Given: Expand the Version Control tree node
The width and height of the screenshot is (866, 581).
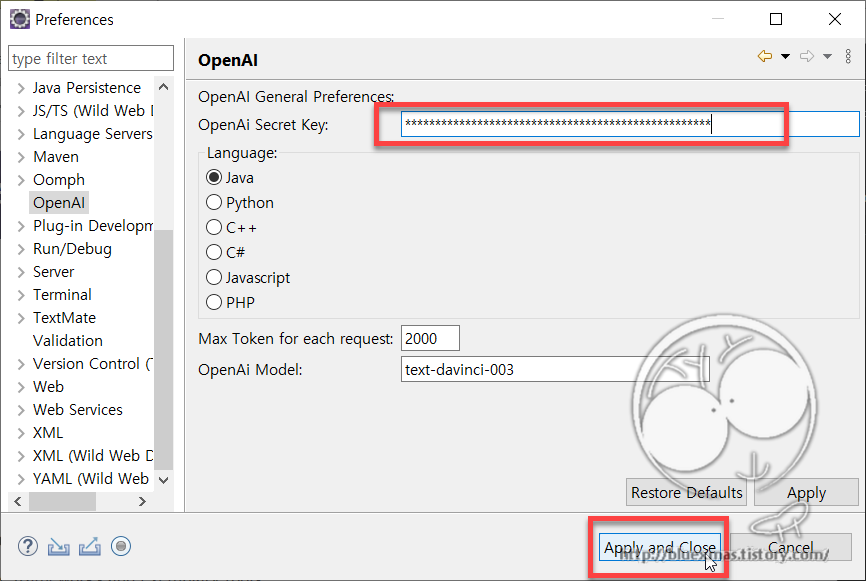Looking at the screenshot, I should click(21, 365).
